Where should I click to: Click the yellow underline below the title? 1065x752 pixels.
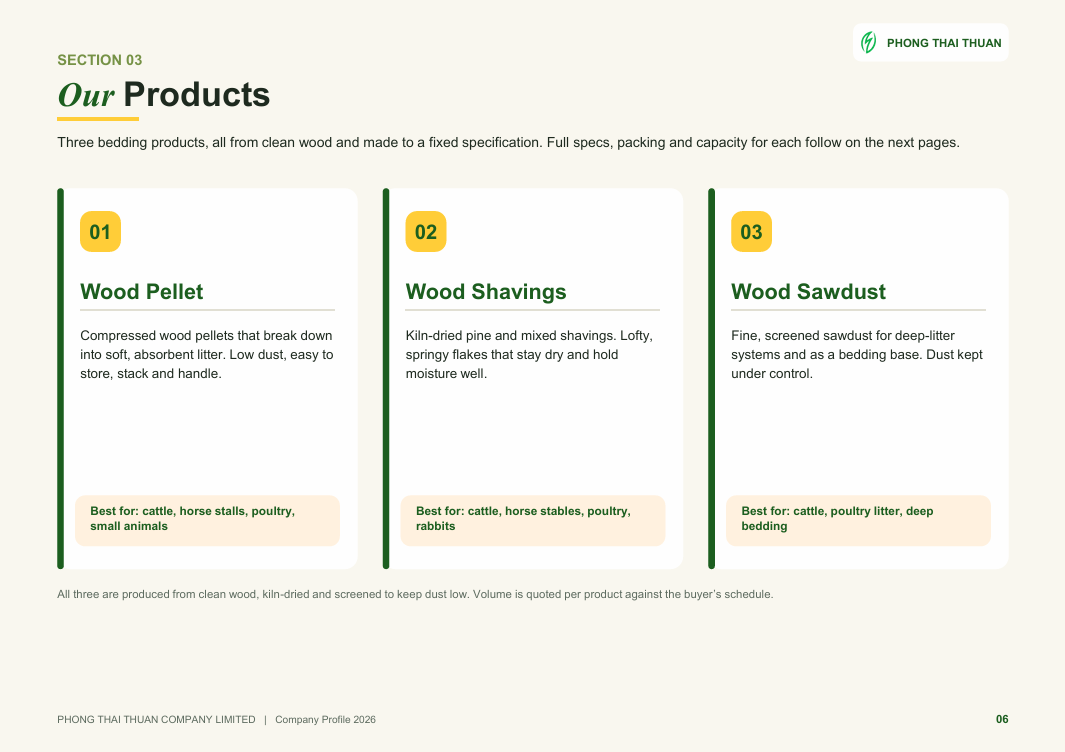tap(98, 119)
